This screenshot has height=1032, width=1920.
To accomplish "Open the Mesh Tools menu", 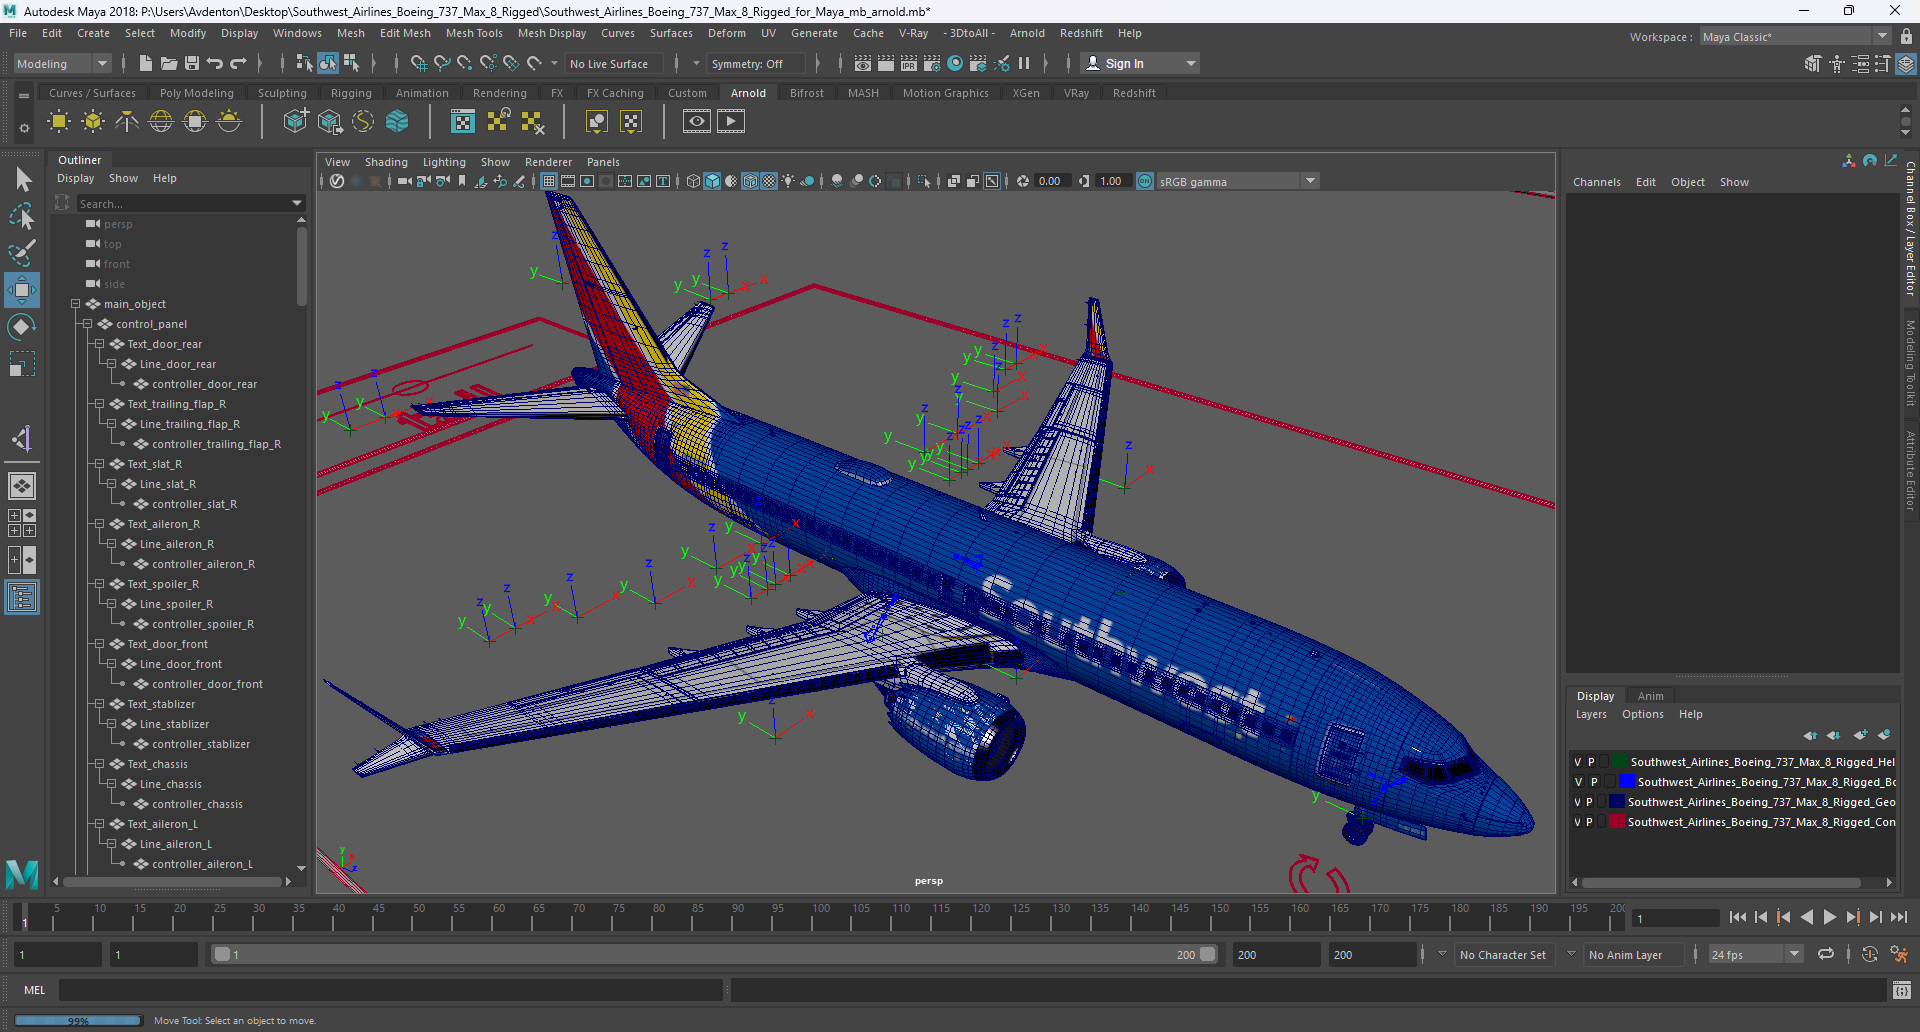I will point(474,33).
